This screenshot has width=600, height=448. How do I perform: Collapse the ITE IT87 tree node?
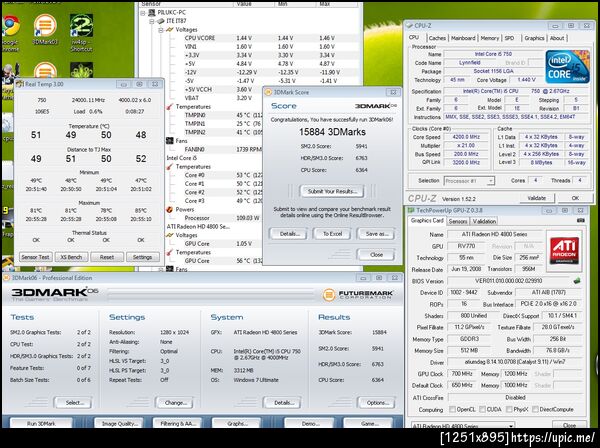(152, 21)
